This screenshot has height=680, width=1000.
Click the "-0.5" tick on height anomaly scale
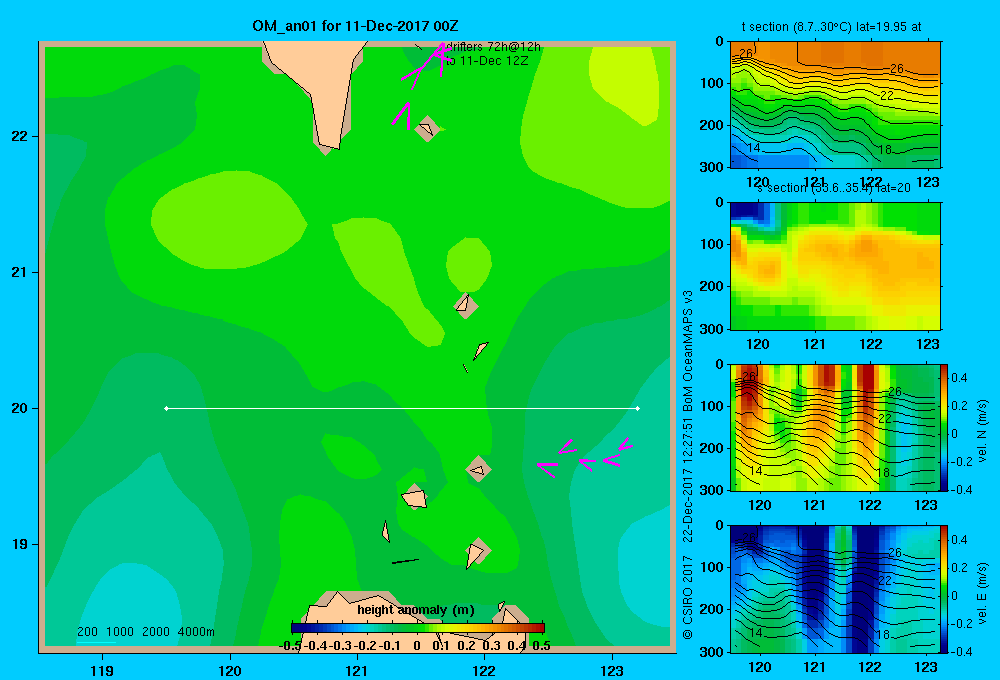[x=290, y=646]
